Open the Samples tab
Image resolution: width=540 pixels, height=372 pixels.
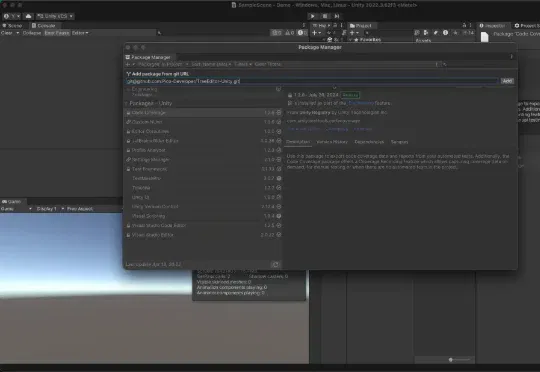399,142
